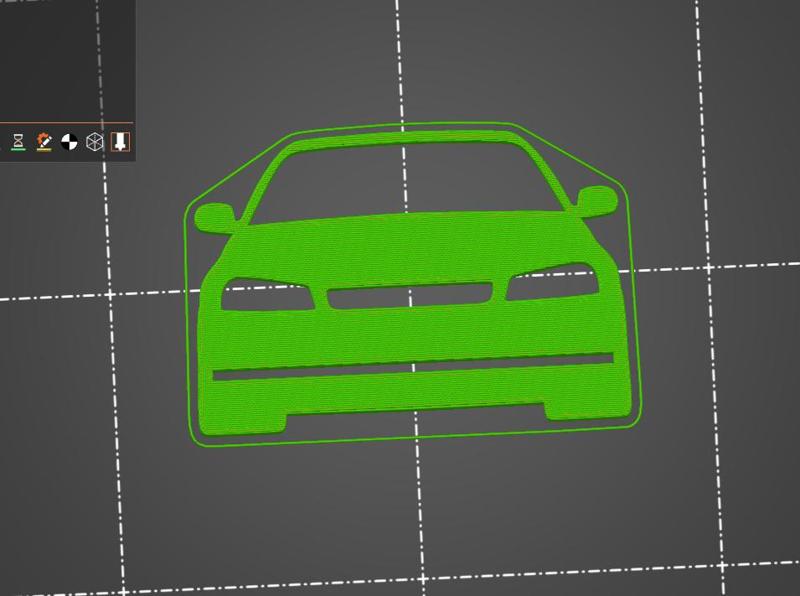The image size is (800, 596).
Task: Click the leftmost icon in the floating toolbar
Action: [17, 141]
